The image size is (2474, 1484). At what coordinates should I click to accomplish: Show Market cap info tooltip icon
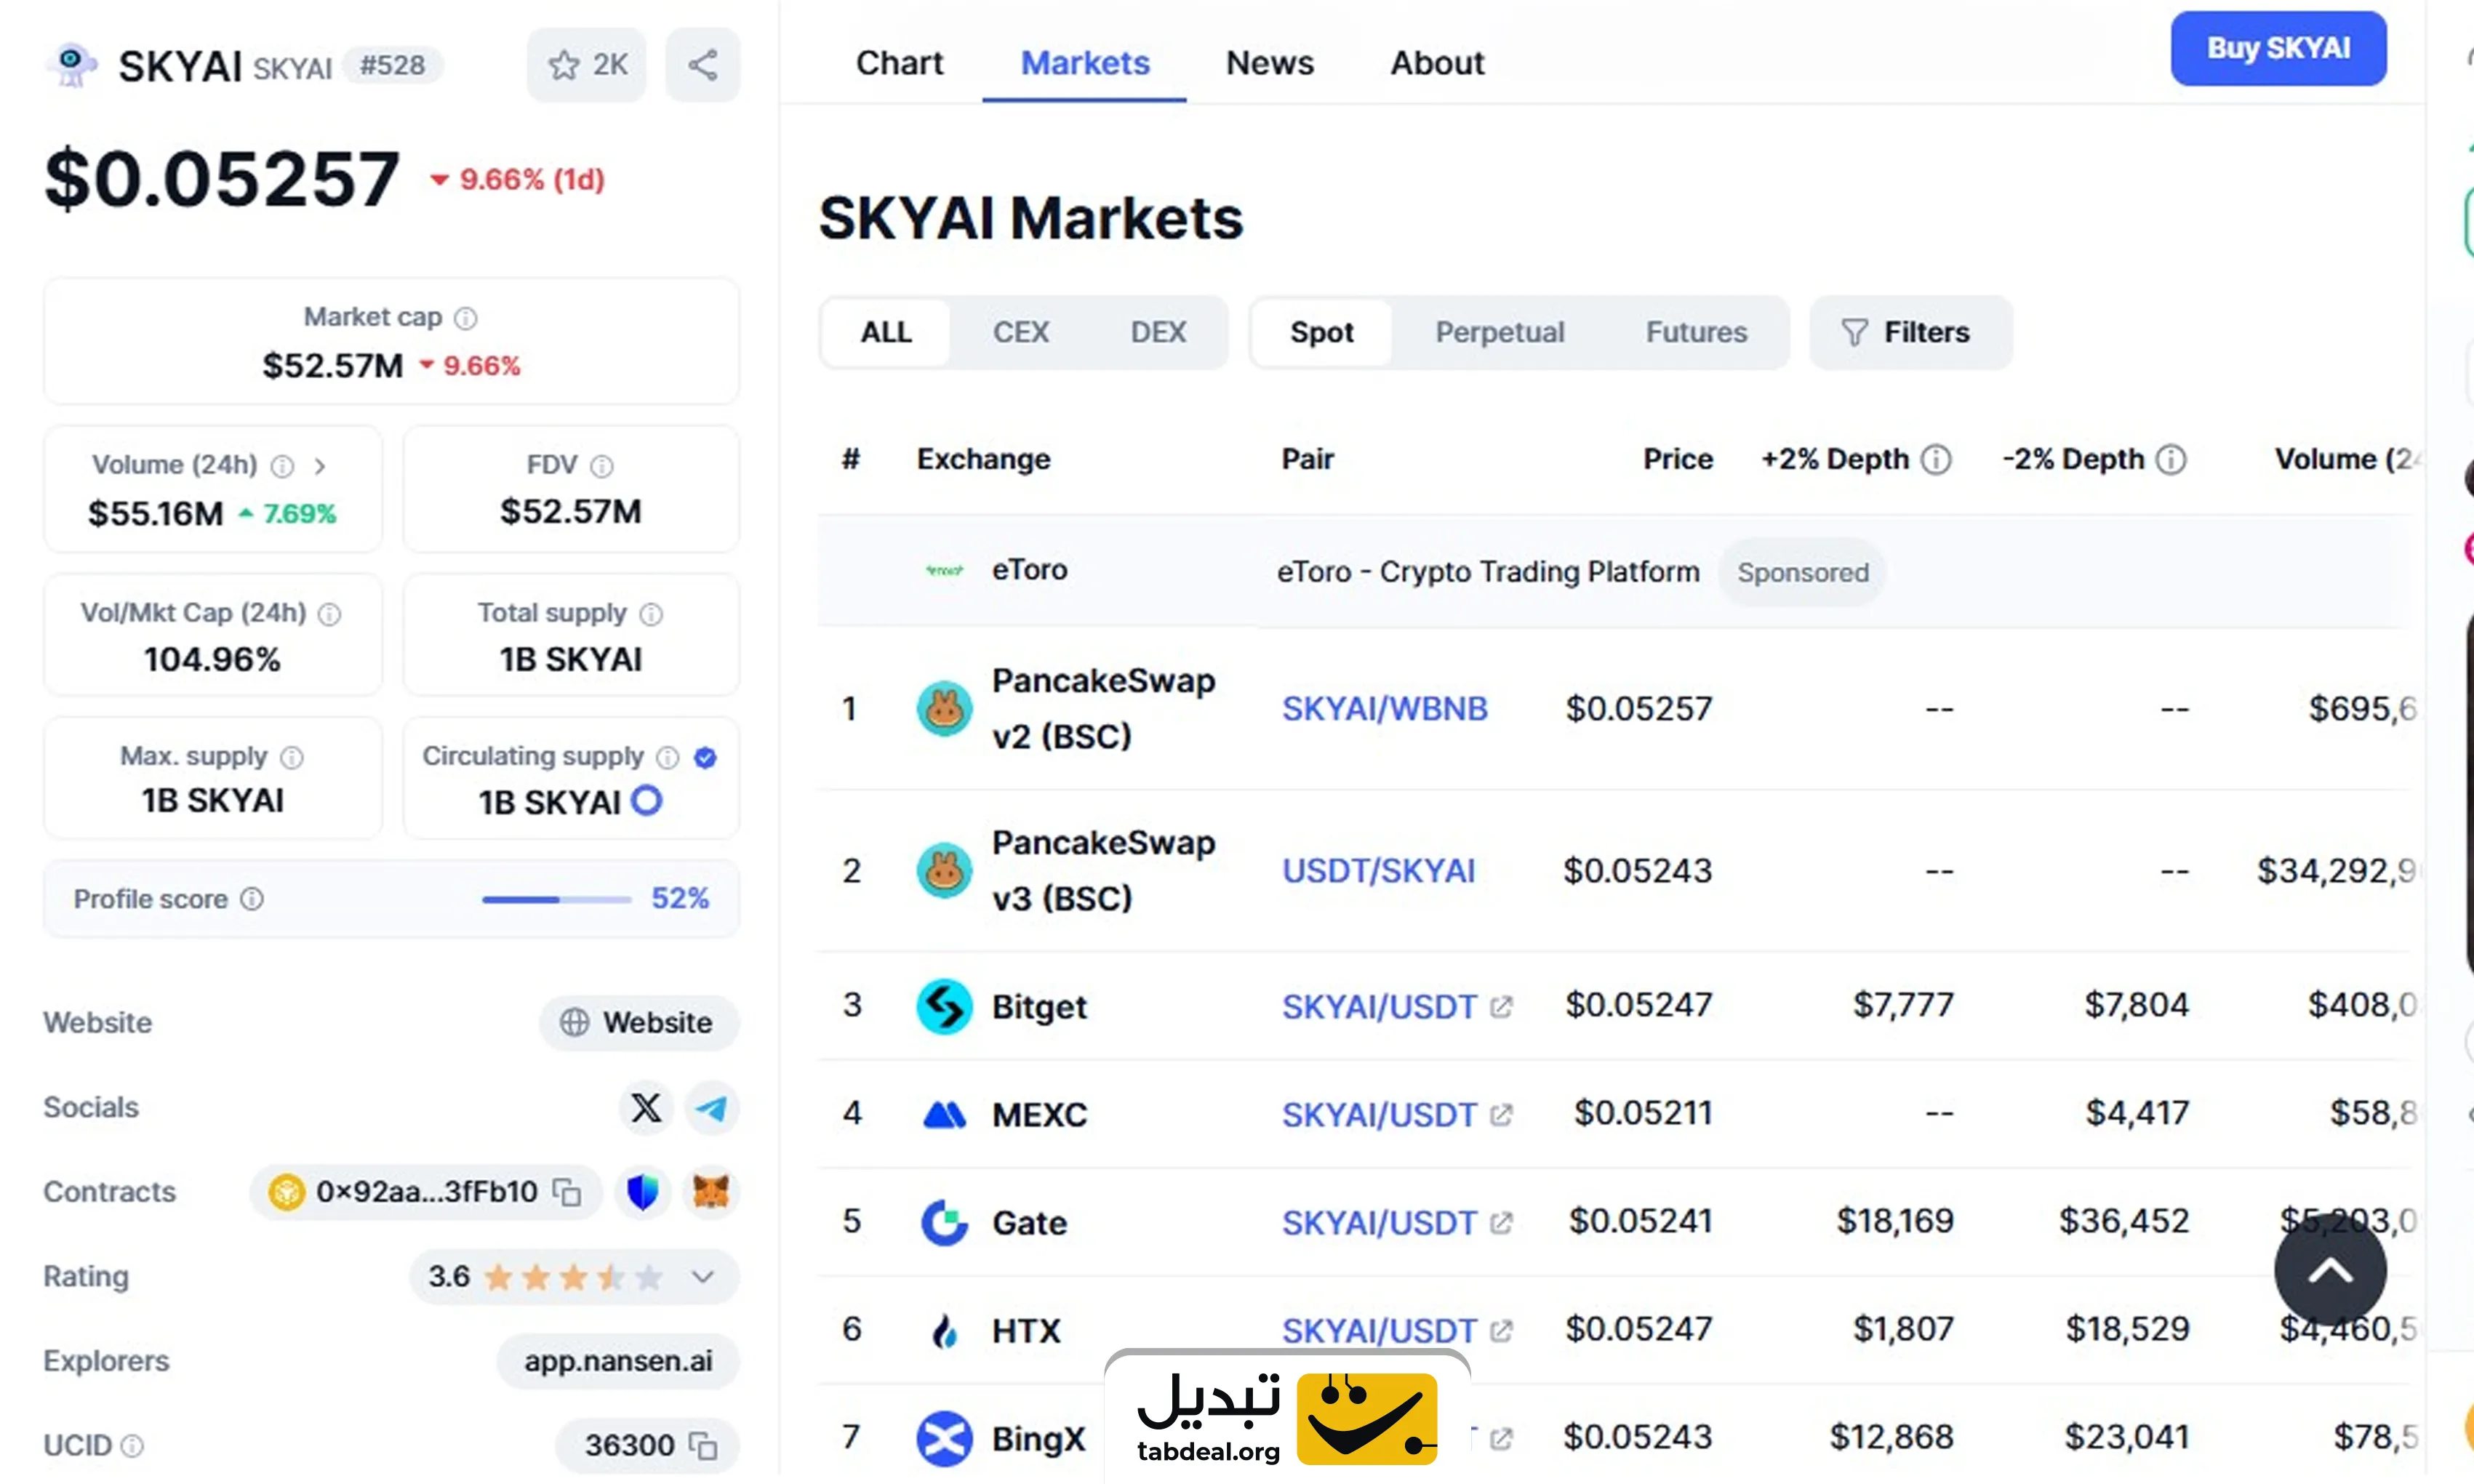(x=466, y=318)
